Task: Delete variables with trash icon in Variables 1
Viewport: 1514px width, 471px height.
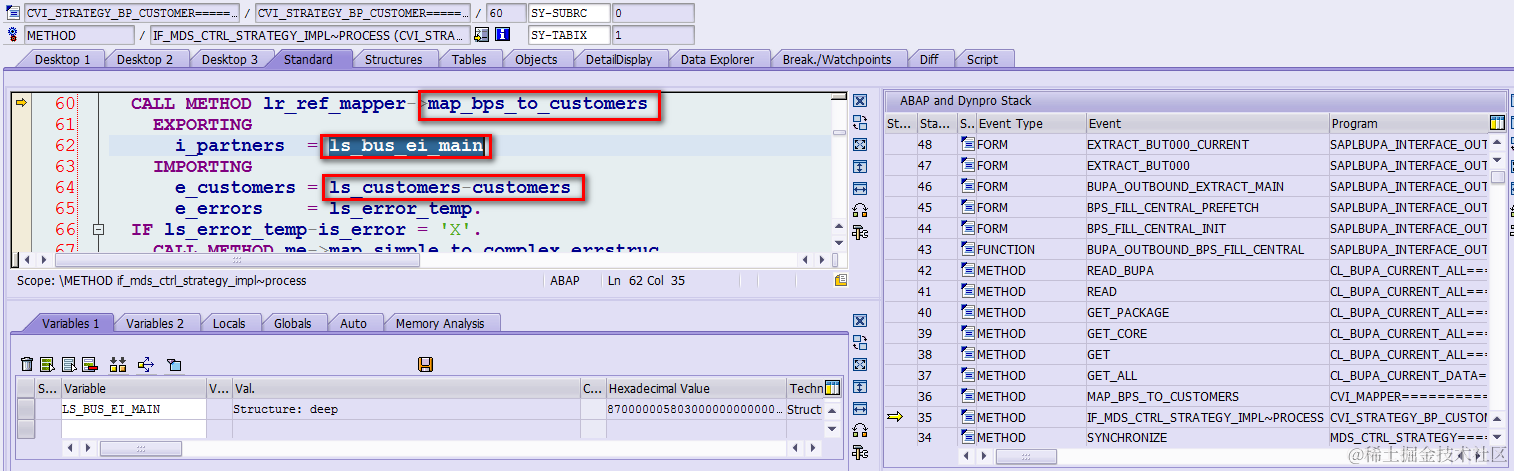Action: pos(27,365)
